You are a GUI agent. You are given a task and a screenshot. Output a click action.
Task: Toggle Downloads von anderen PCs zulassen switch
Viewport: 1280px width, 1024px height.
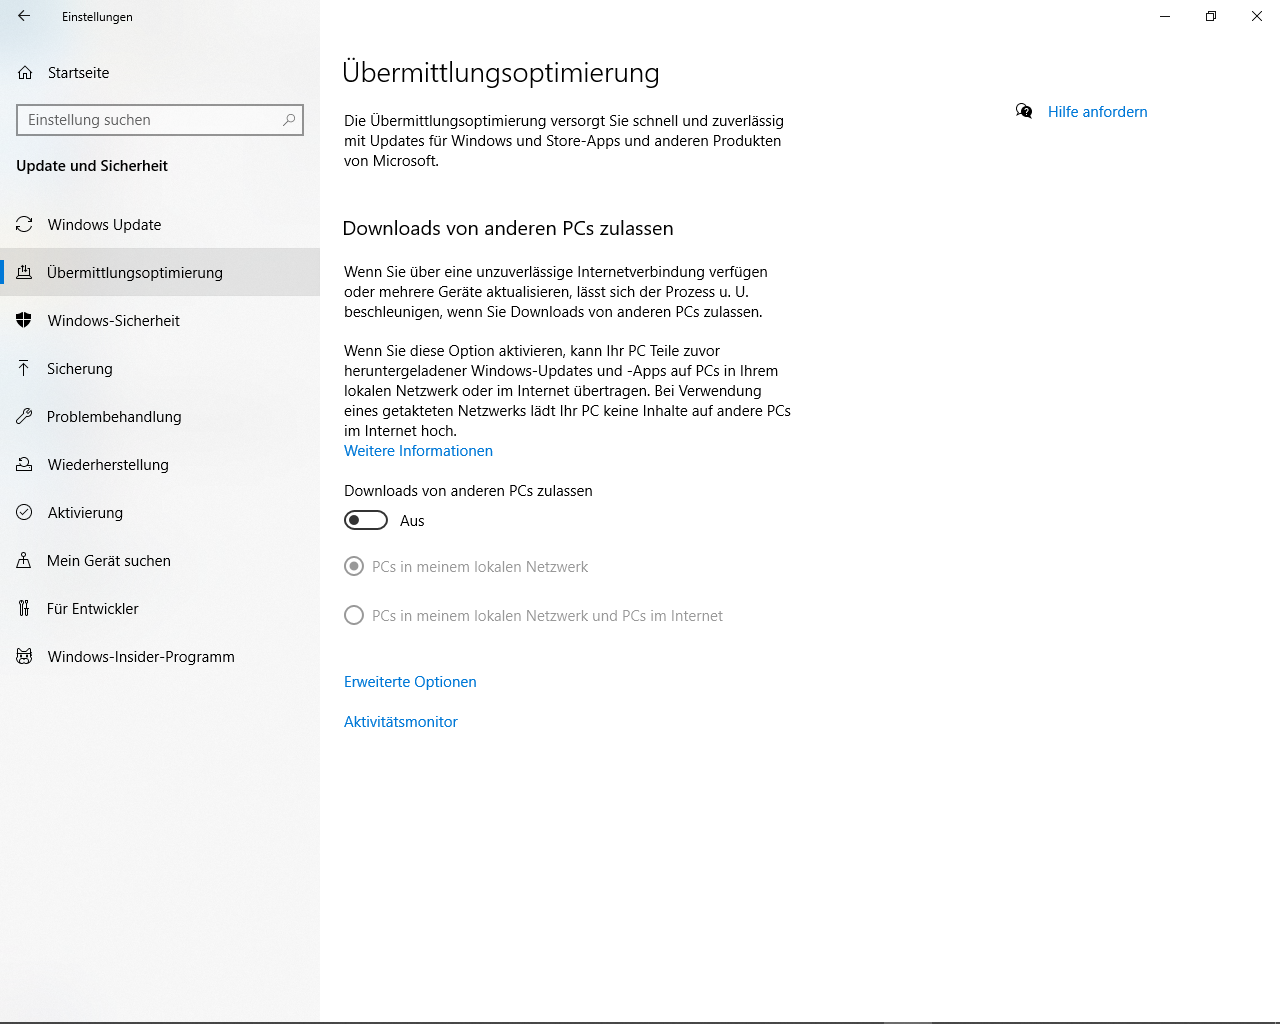(366, 520)
